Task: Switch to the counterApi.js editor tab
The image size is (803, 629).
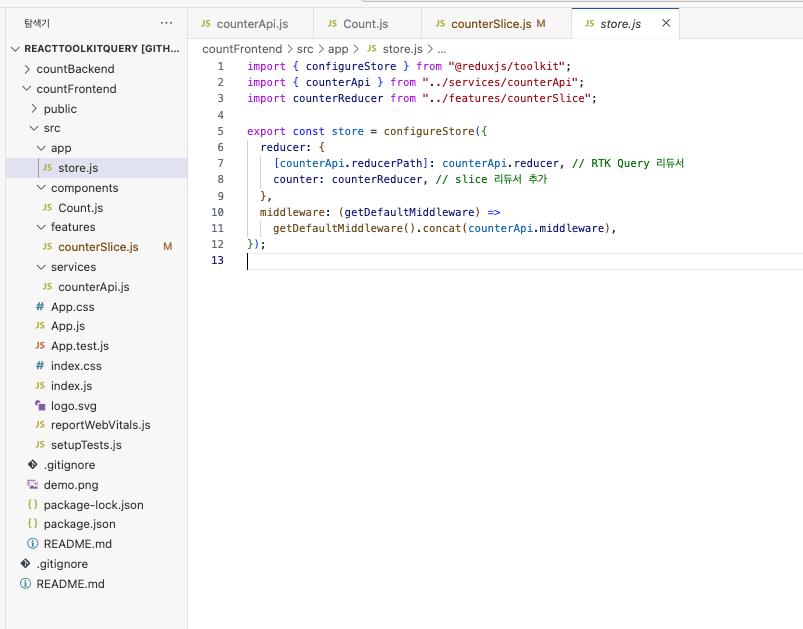Action: 250,24
